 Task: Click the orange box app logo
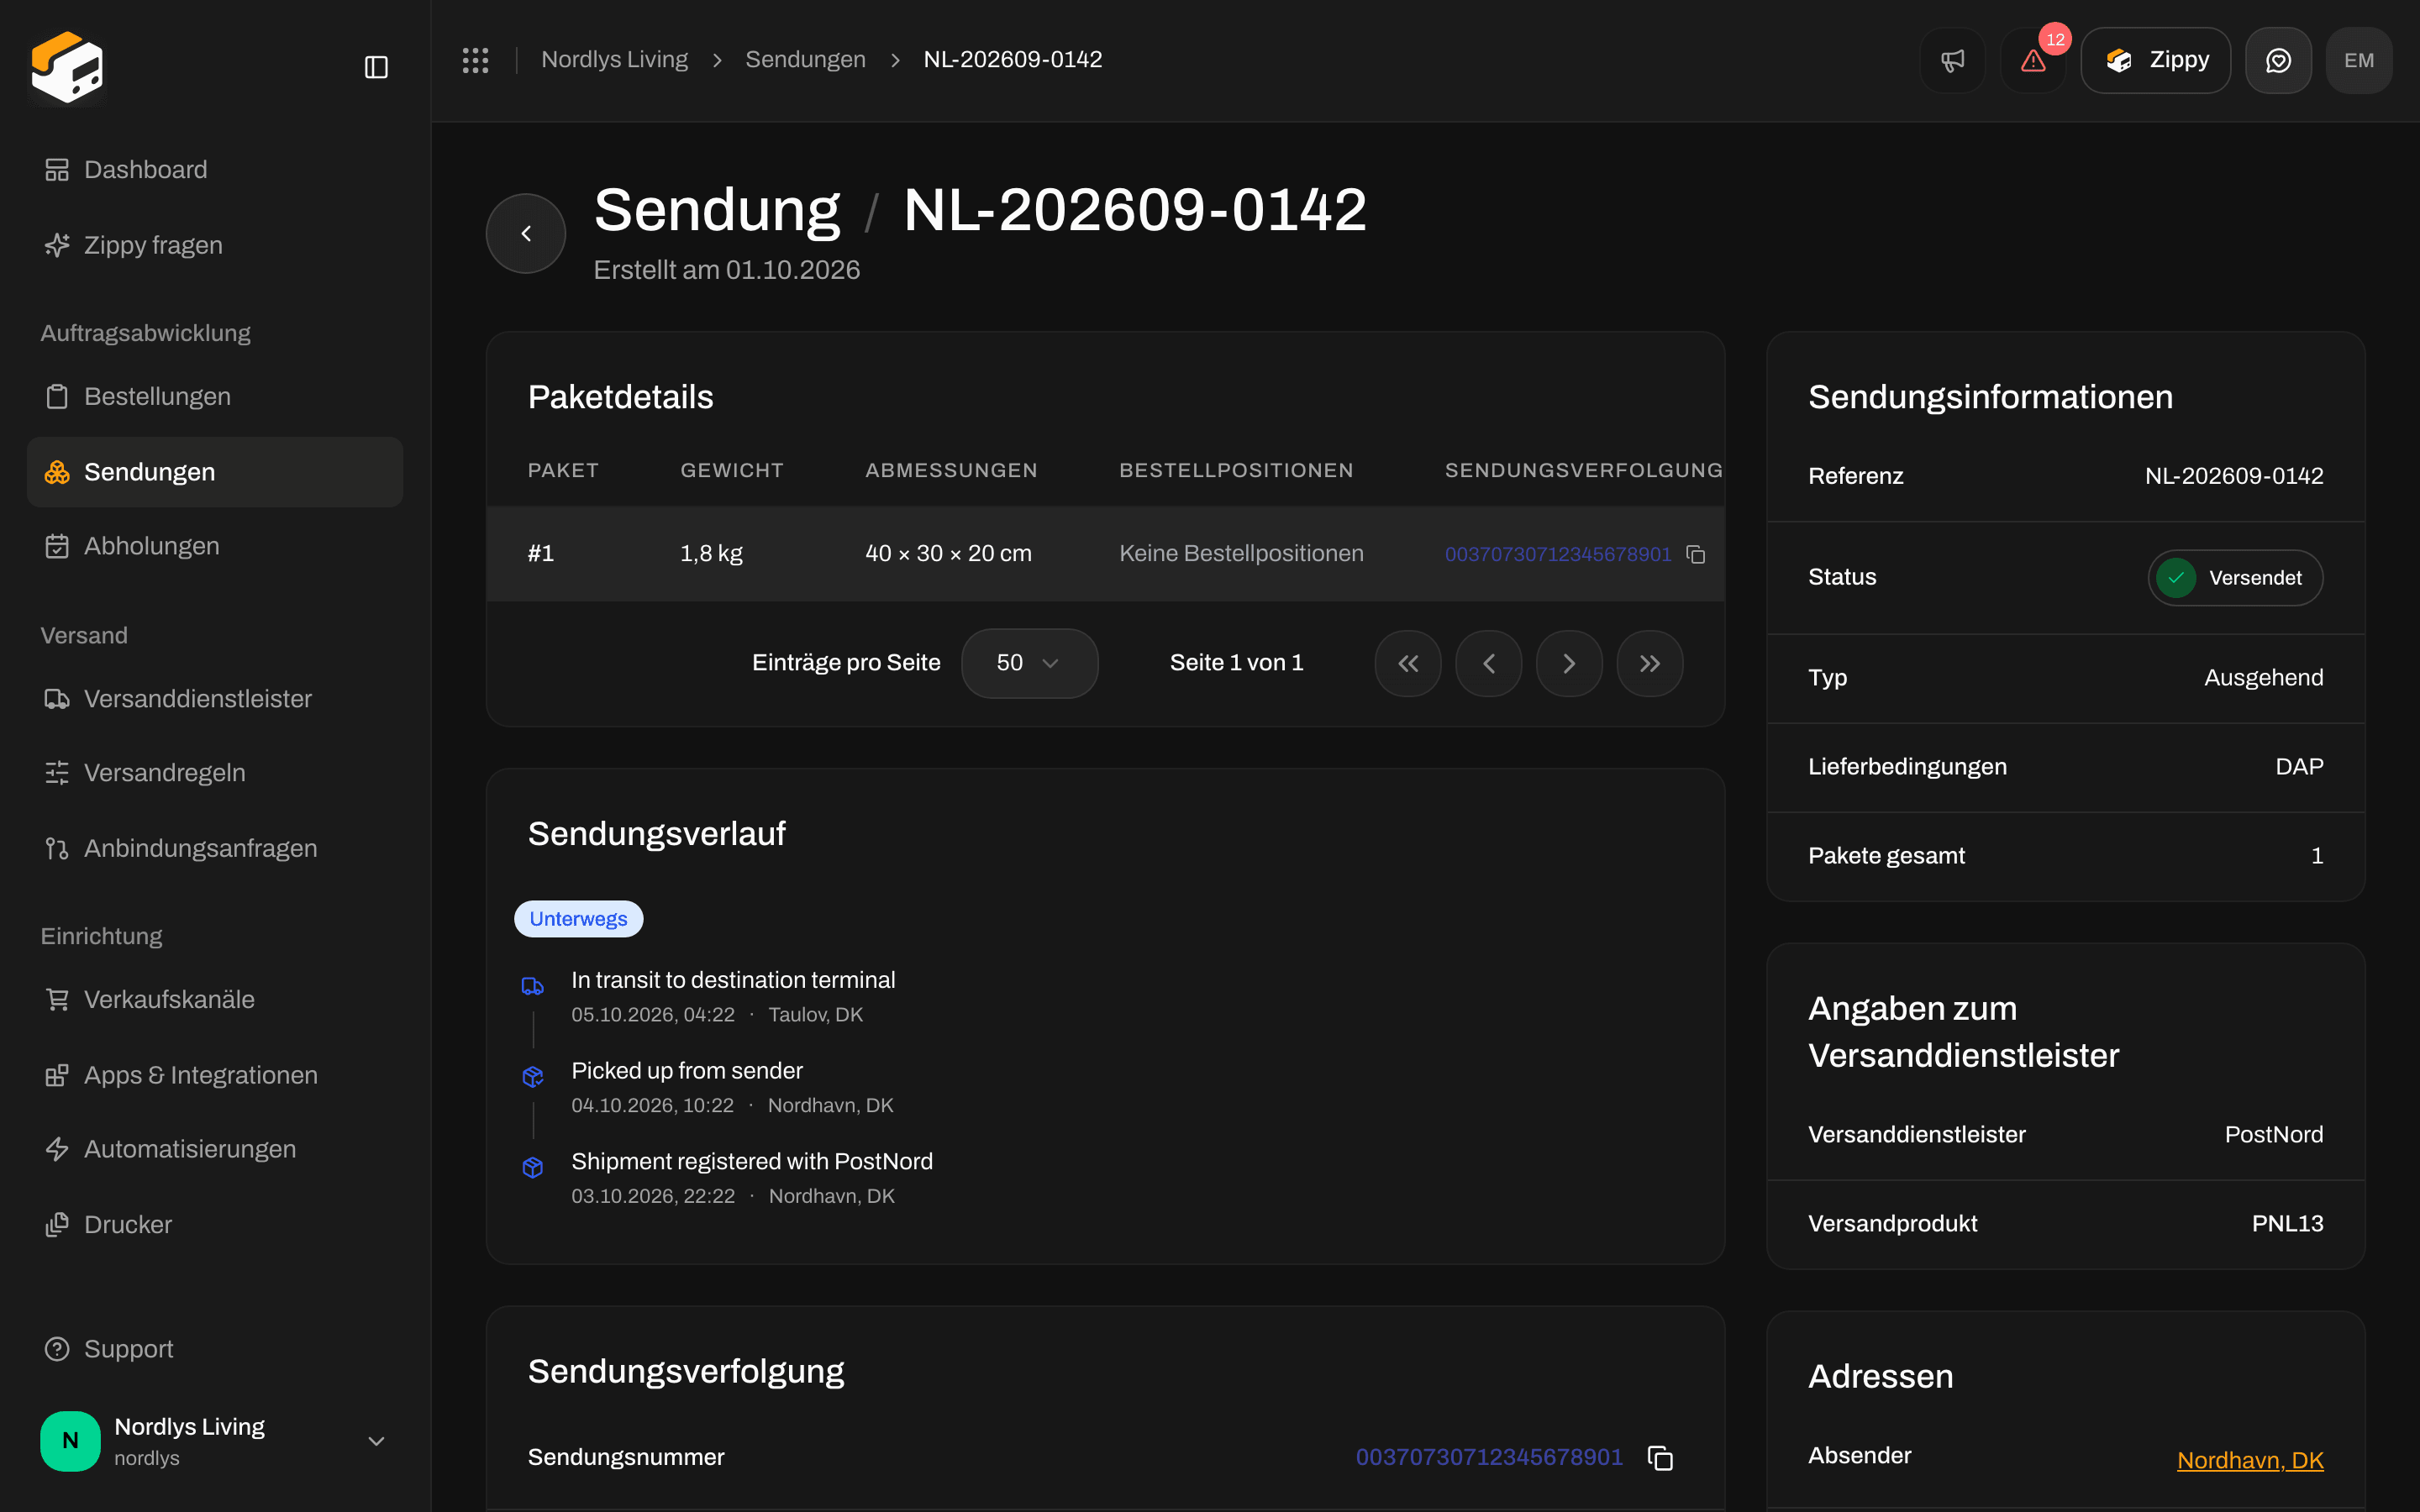click(x=67, y=67)
